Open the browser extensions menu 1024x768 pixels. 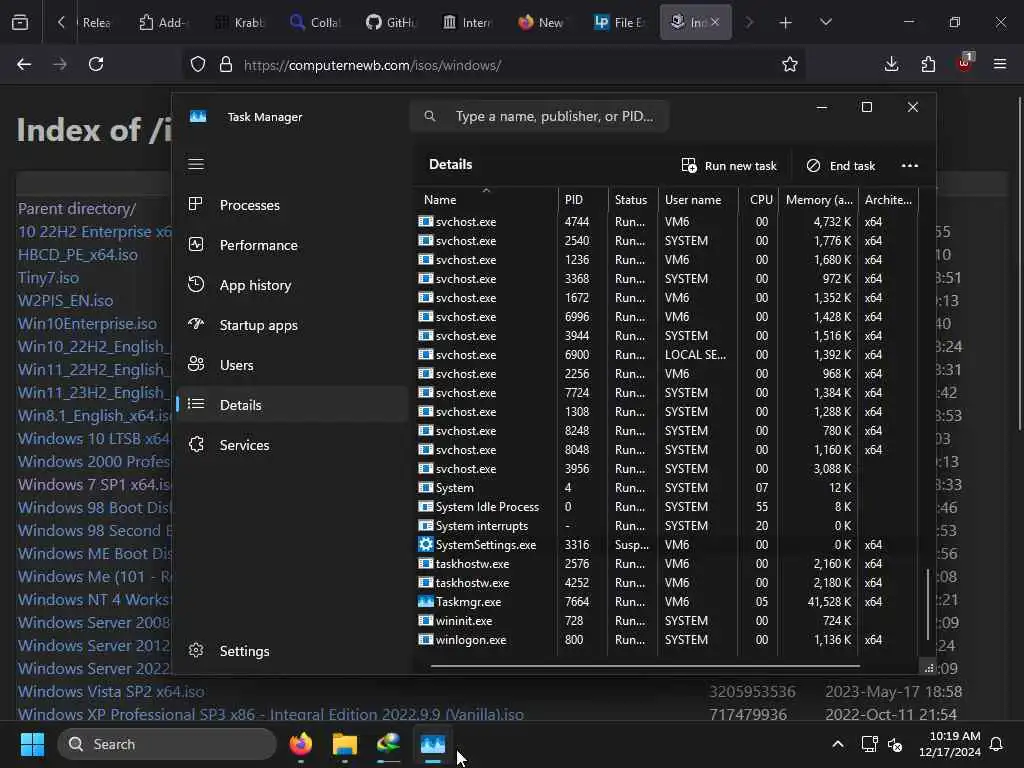pyautogui.click(x=928, y=64)
